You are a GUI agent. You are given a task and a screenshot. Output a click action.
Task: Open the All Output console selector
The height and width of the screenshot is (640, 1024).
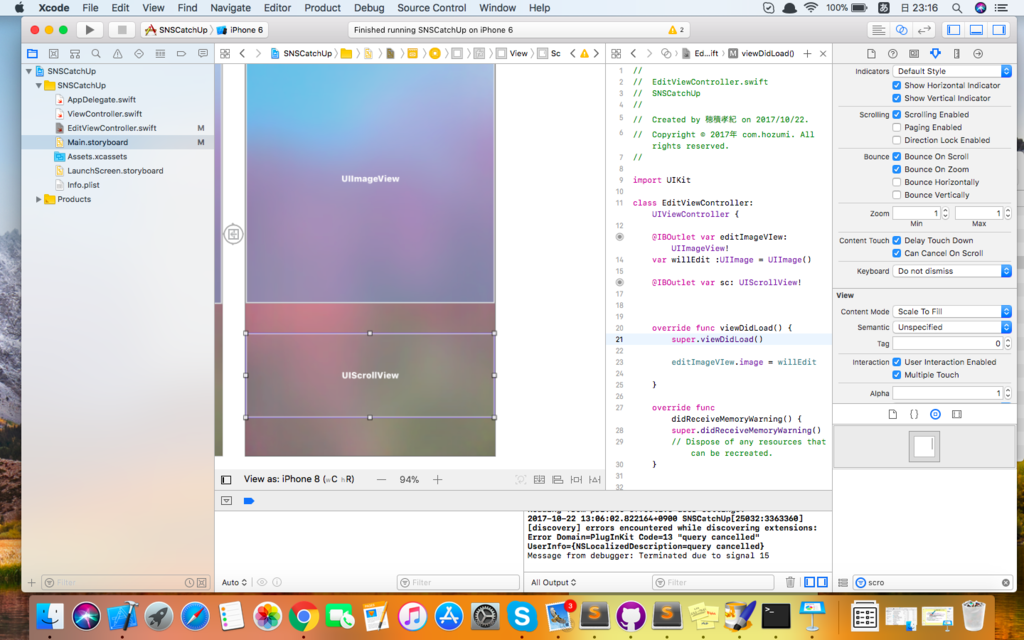(x=553, y=582)
